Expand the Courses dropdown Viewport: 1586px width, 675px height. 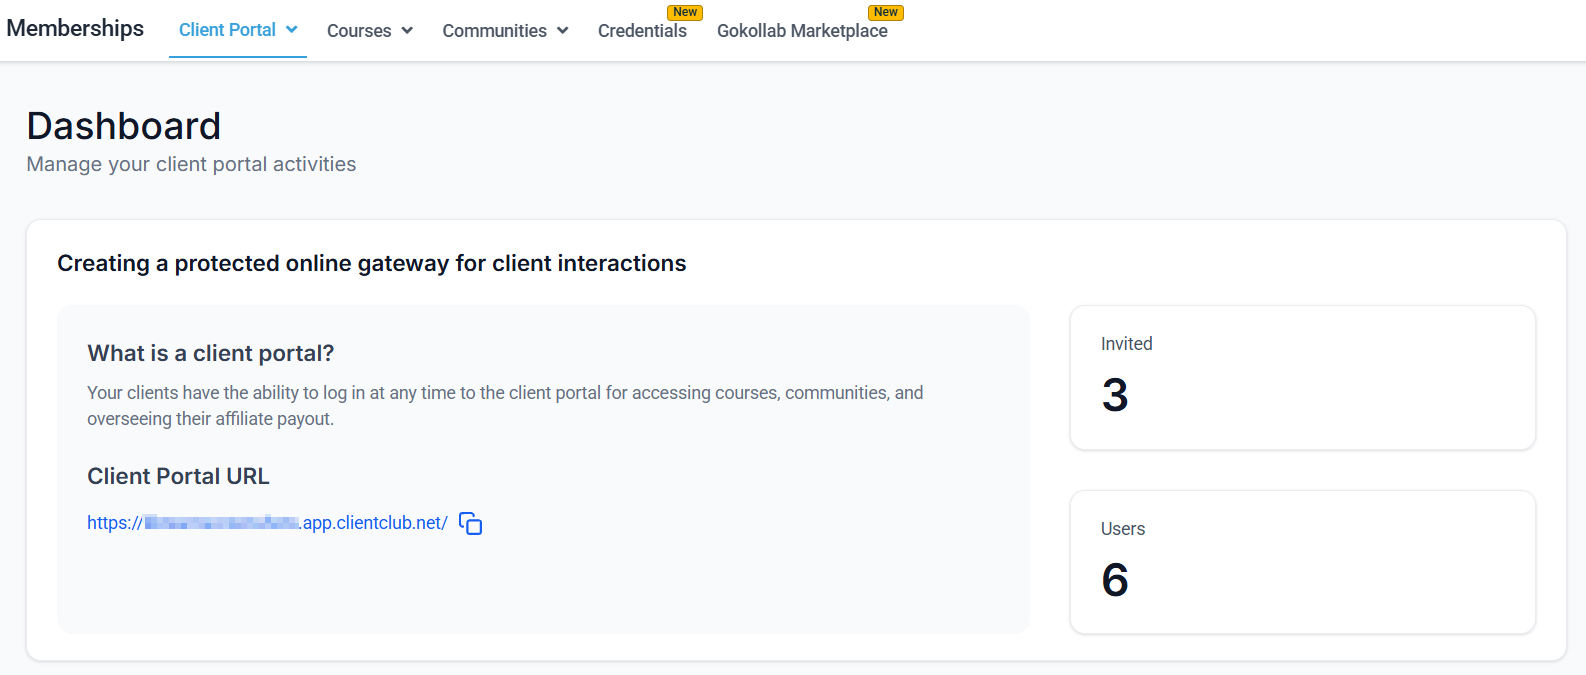pos(358,31)
